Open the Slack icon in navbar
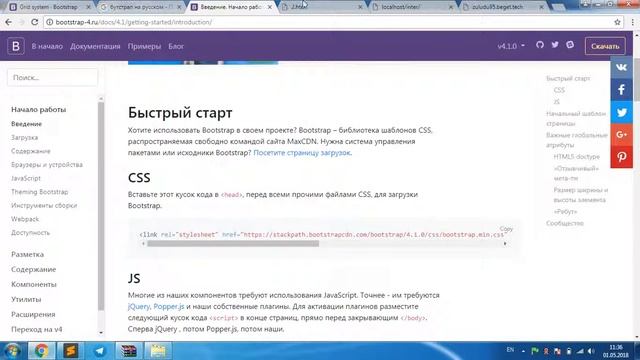This screenshot has width=640, height=360. pyautogui.click(x=570, y=45)
